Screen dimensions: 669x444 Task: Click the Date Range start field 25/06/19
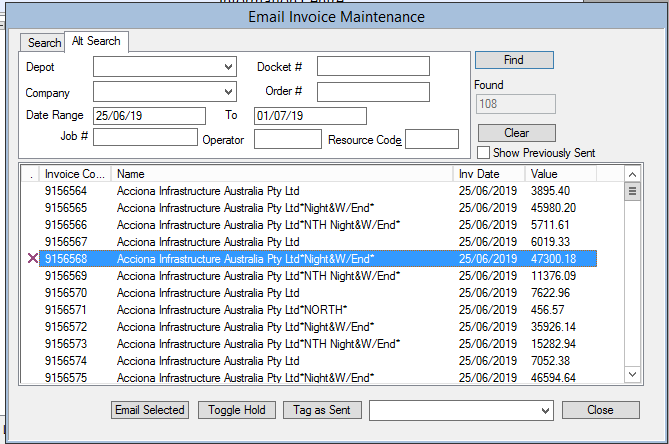(149, 116)
